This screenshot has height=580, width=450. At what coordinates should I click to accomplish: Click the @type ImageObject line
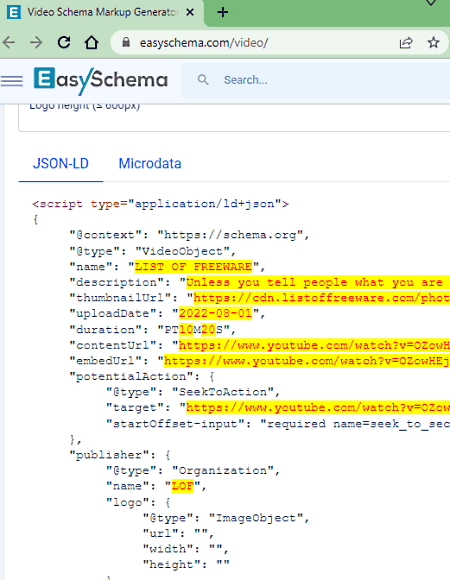pyautogui.click(x=226, y=518)
